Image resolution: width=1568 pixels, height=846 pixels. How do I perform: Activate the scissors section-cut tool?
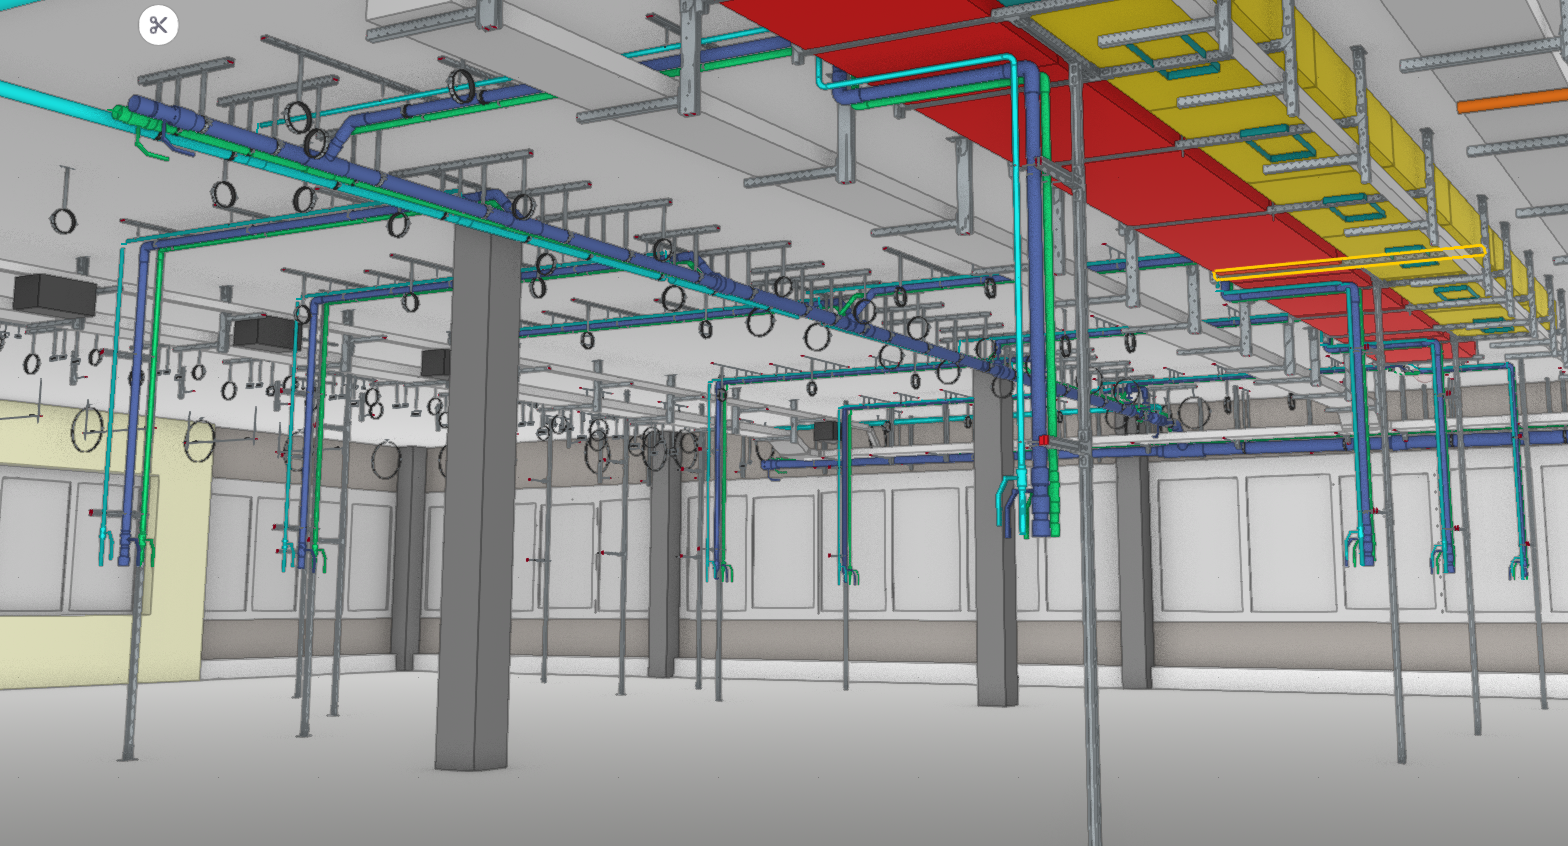(158, 25)
